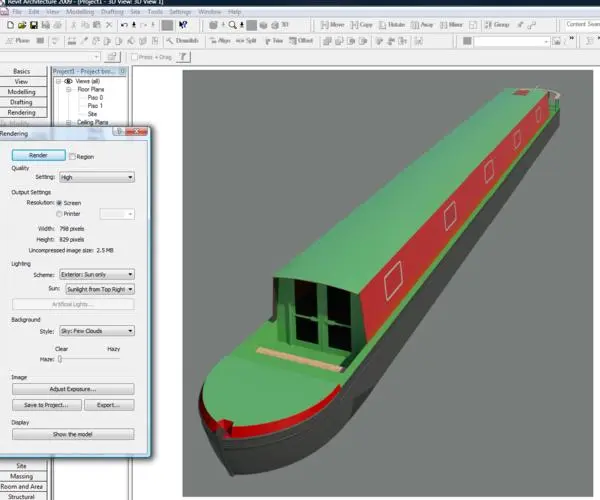Collapse the Views (all) tree node
Image resolution: width=600 pixels, height=500 pixels.
[58, 81]
